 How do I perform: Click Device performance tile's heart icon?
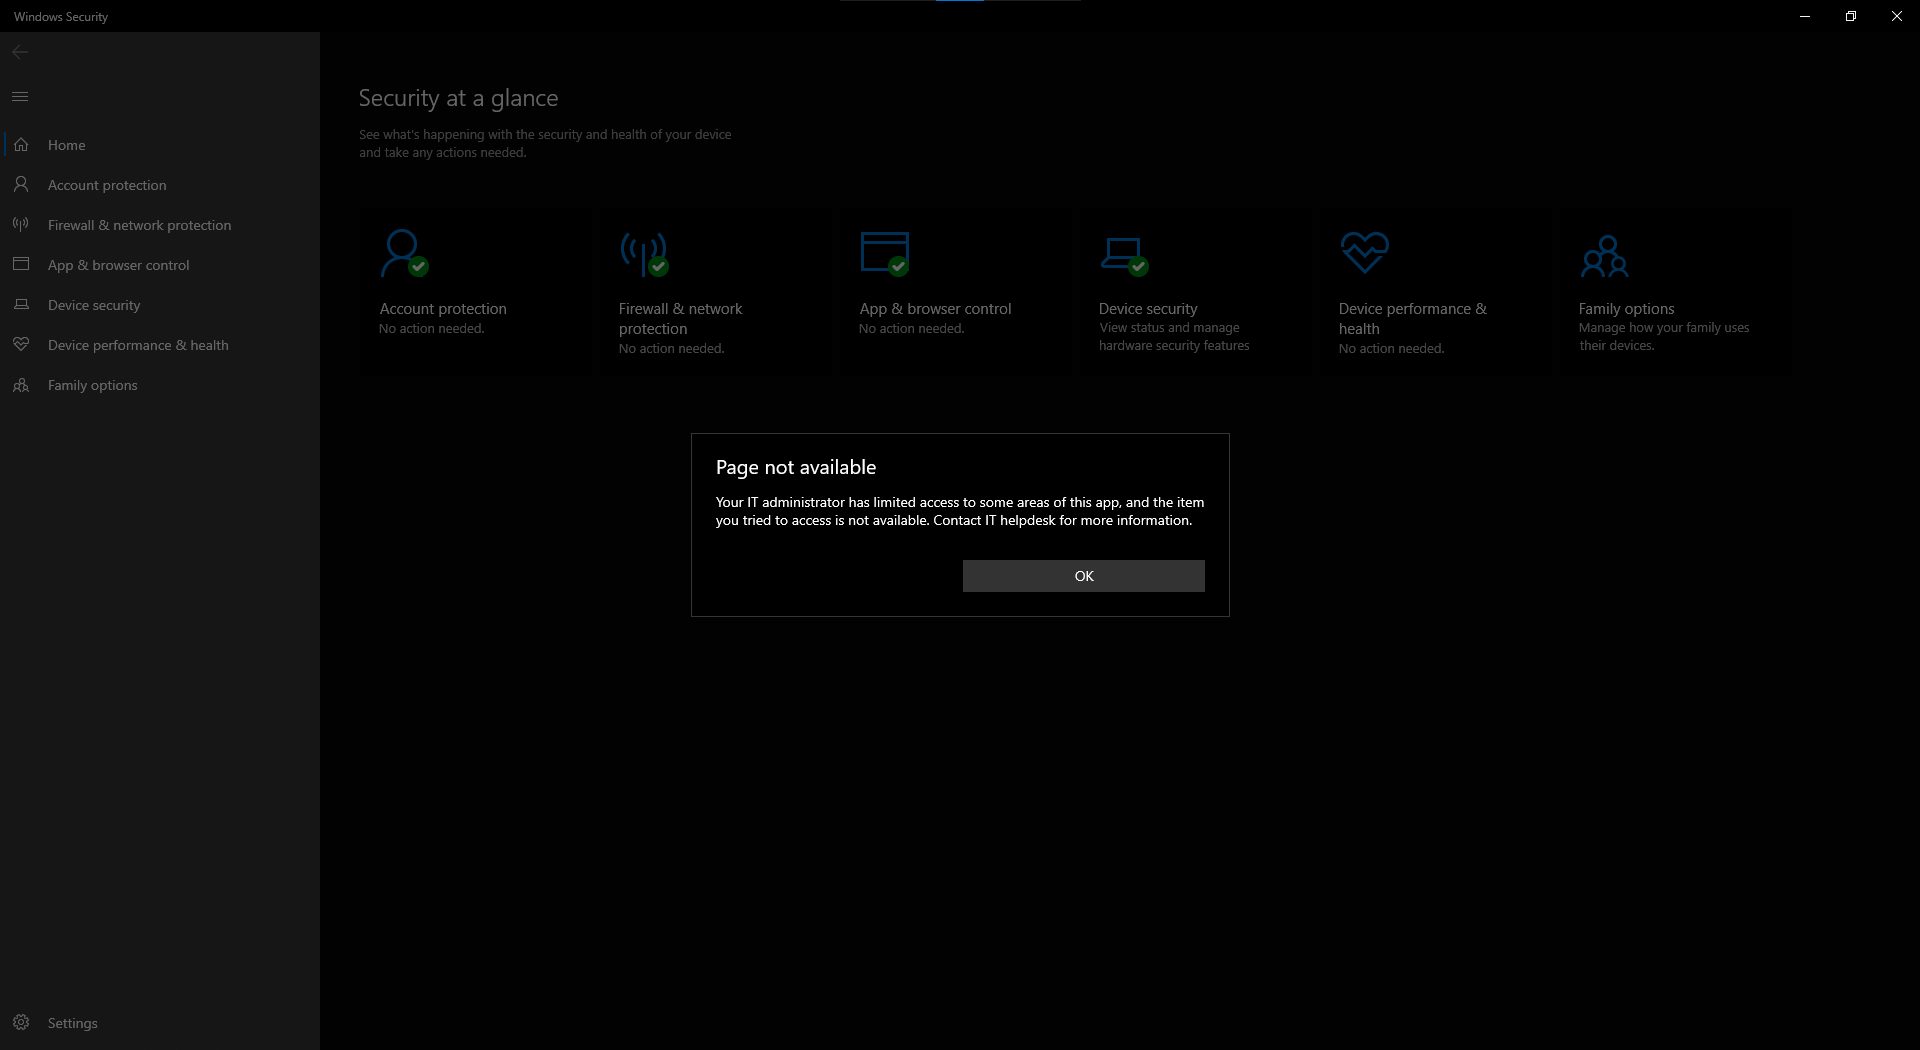(1365, 252)
